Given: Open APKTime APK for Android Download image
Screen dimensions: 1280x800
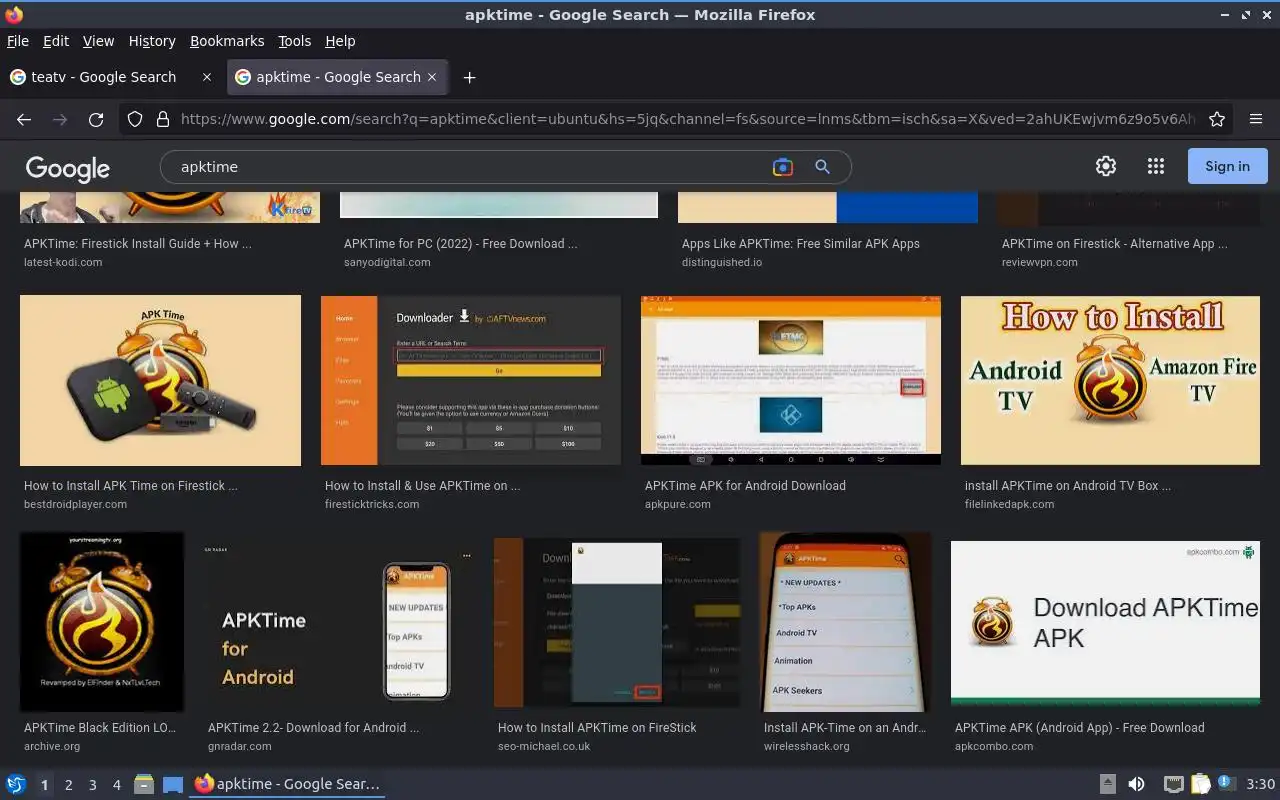Looking at the screenshot, I should 790,380.
